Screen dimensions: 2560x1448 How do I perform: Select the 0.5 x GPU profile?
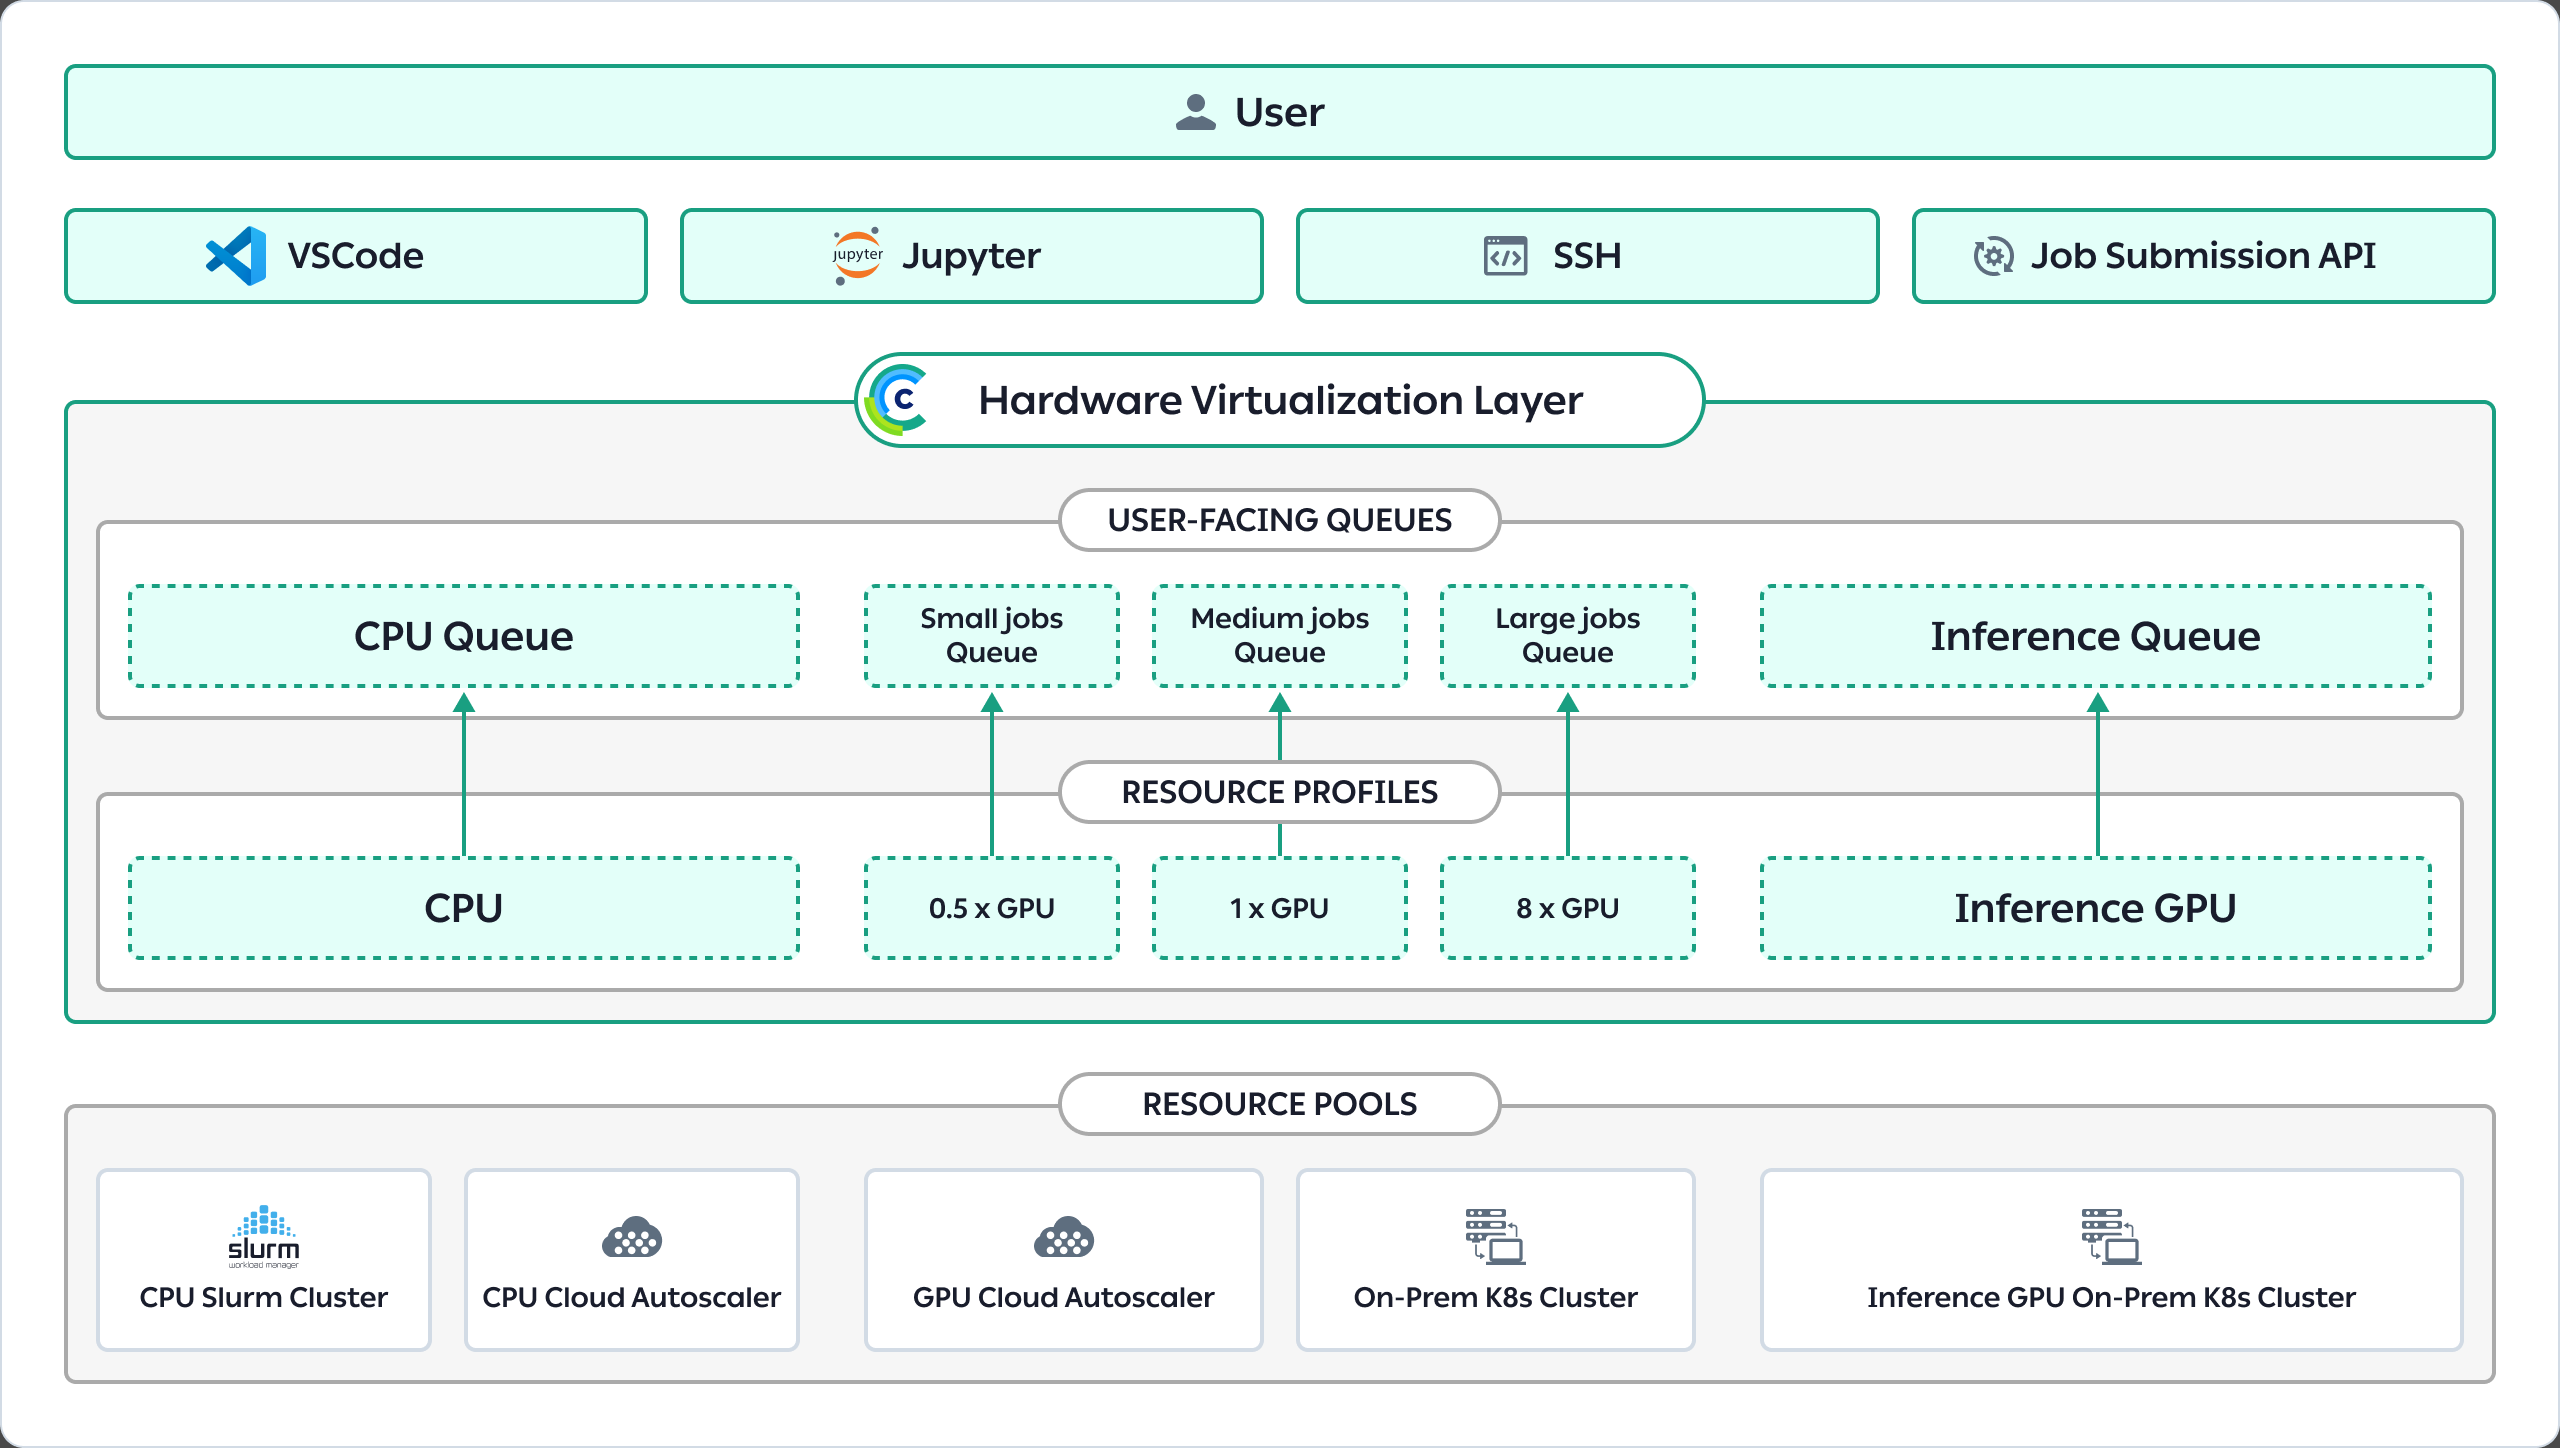pyautogui.click(x=992, y=908)
